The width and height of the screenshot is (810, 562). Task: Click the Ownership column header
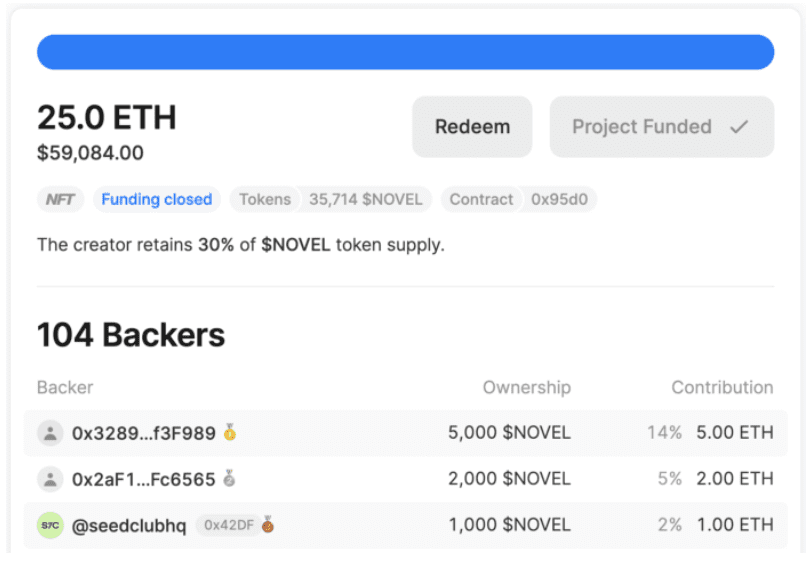coord(526,387)
